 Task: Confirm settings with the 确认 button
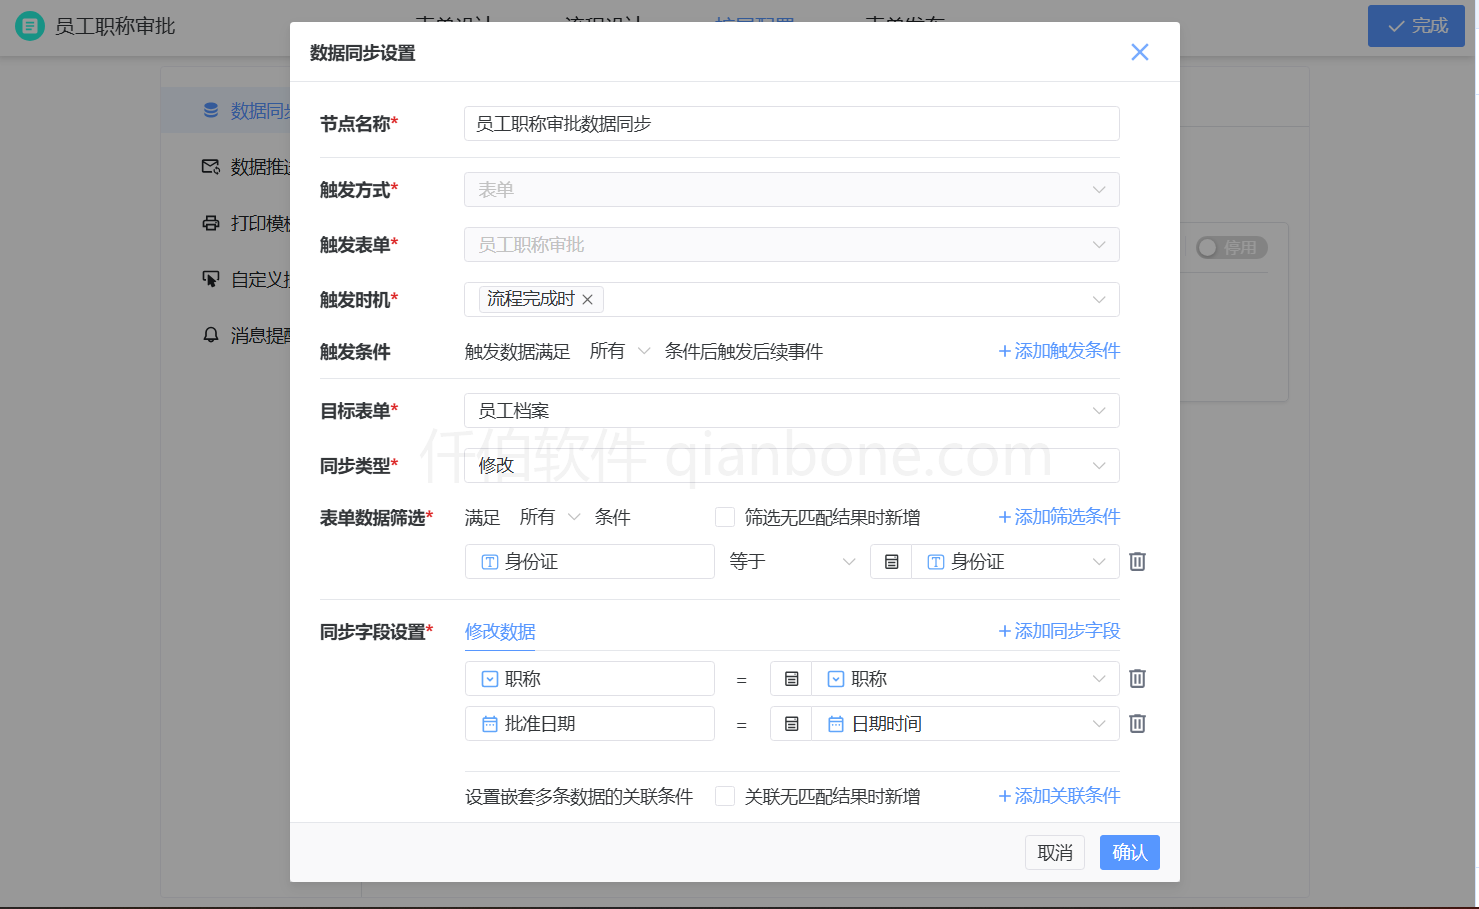tap(1129, 852)
